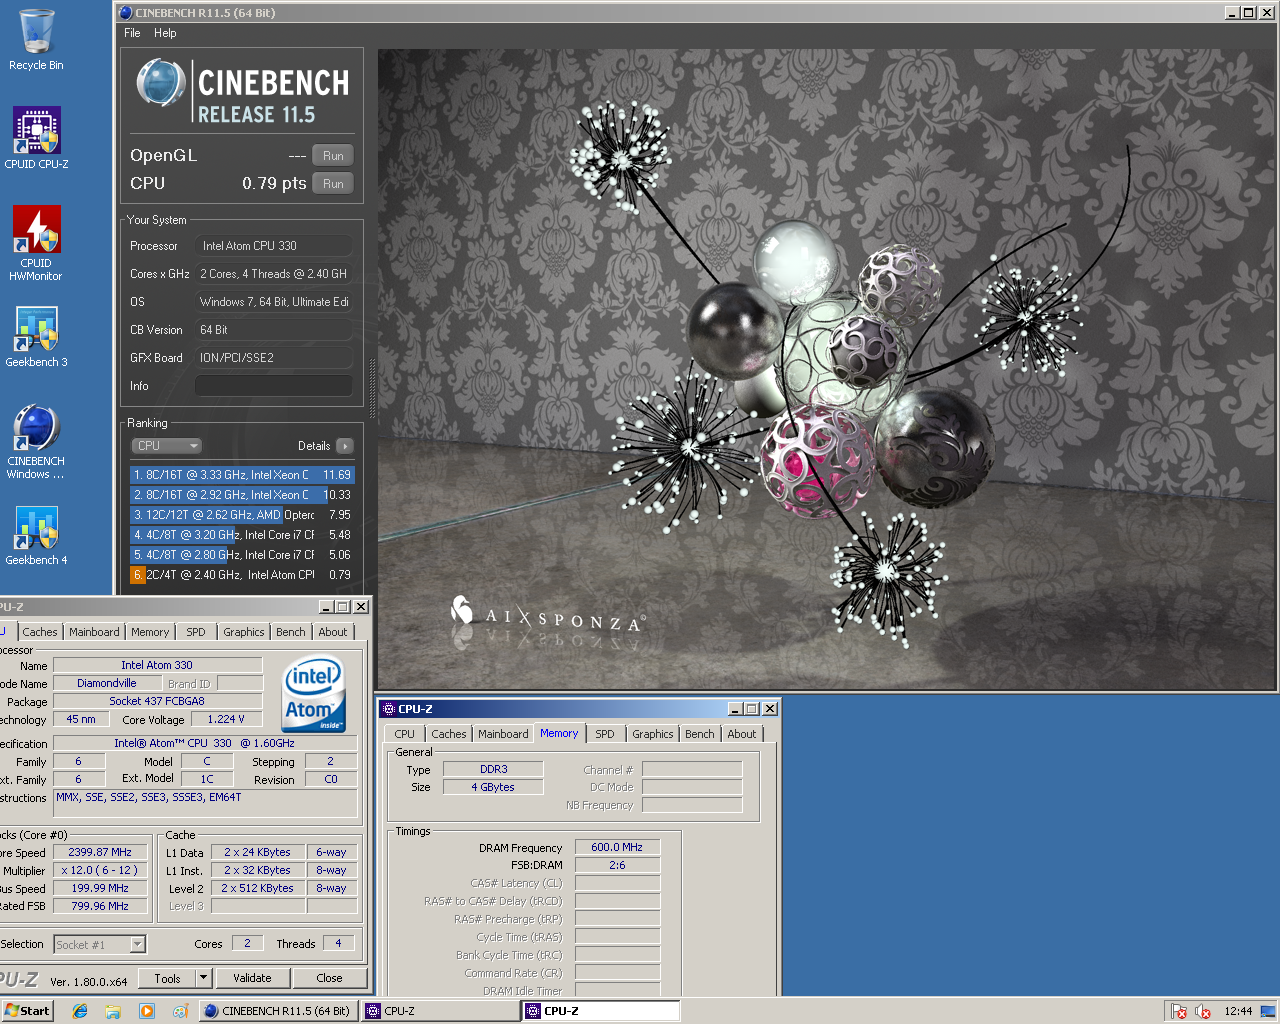This screenshot has width=1280, height=1024.
Task: Select ranking row 4C/8T @ 2.80 GHz Core i7
Action: coord(242,555)
